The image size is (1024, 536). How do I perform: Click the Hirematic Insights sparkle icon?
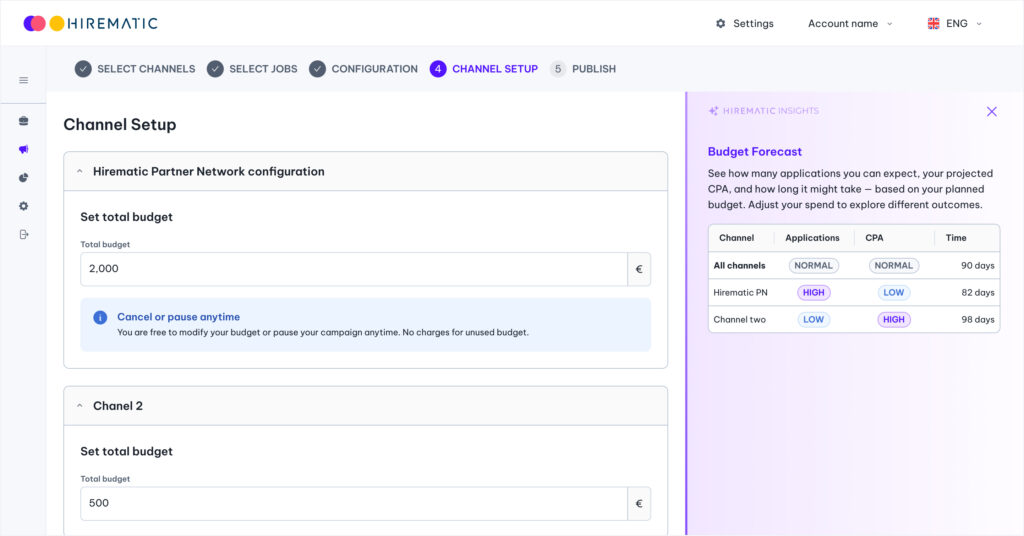[x=713, y=111]
